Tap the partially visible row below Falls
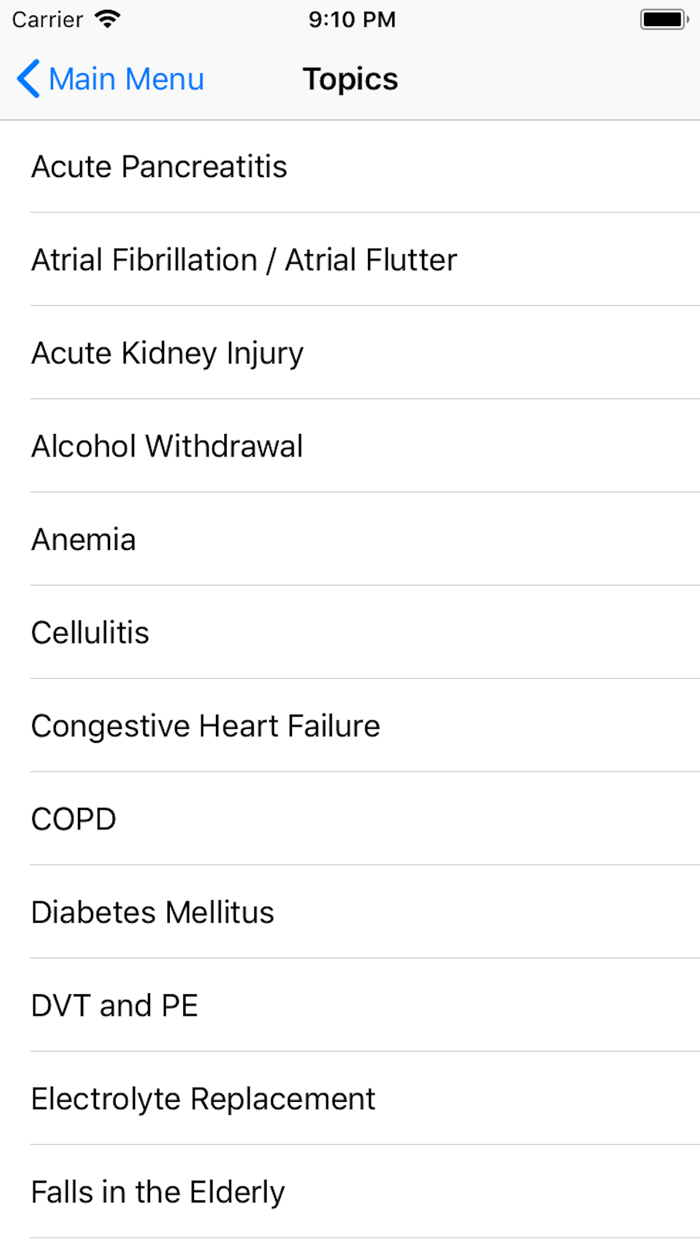This screenshot has height=1244, width=700. click(350, 1241)
